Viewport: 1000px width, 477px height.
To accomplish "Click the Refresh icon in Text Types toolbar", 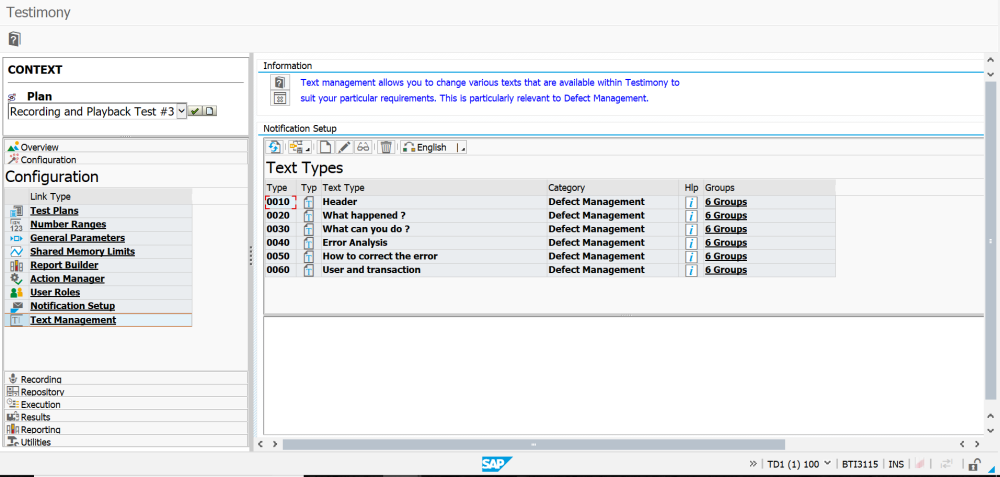I will [x=275, y=147].
